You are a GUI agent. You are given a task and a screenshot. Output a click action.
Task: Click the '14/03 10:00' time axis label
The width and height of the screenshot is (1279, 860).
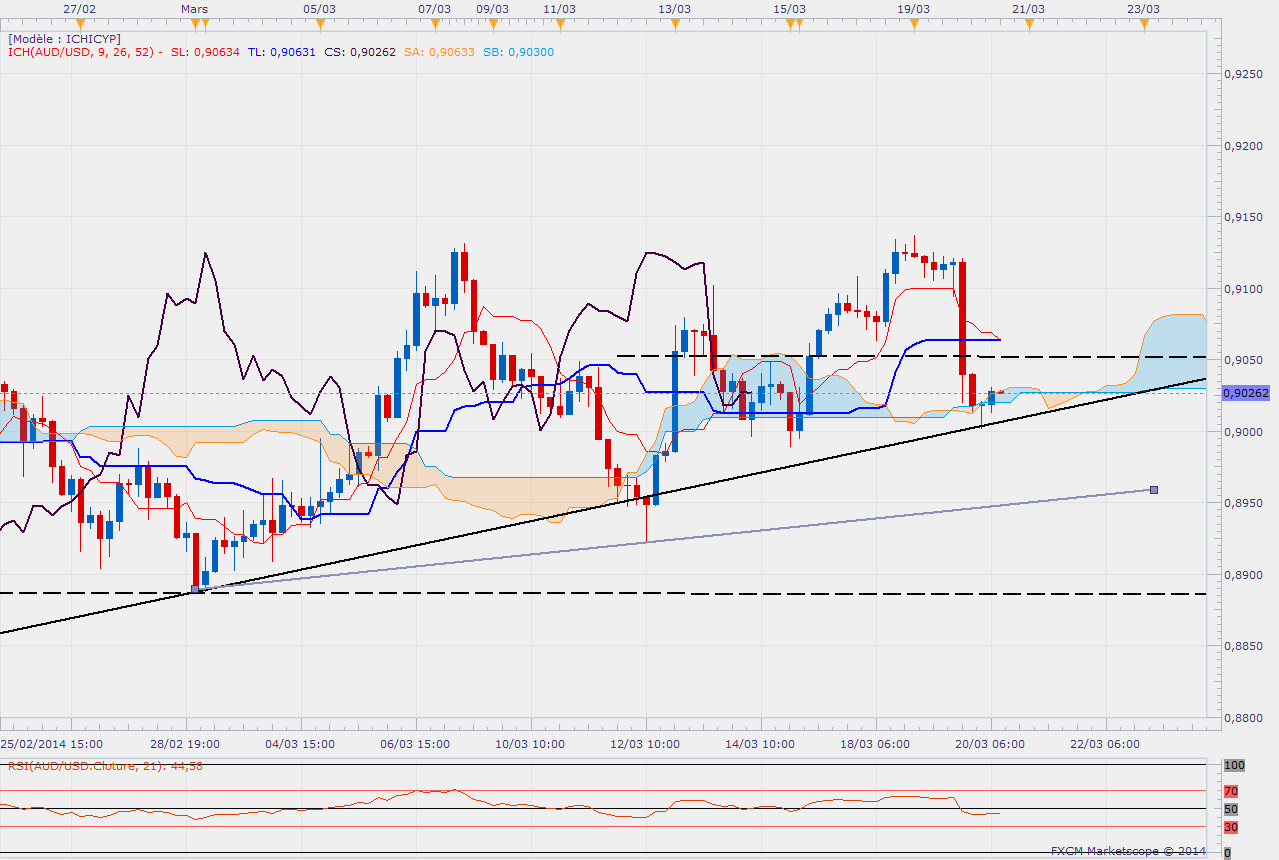761,744
